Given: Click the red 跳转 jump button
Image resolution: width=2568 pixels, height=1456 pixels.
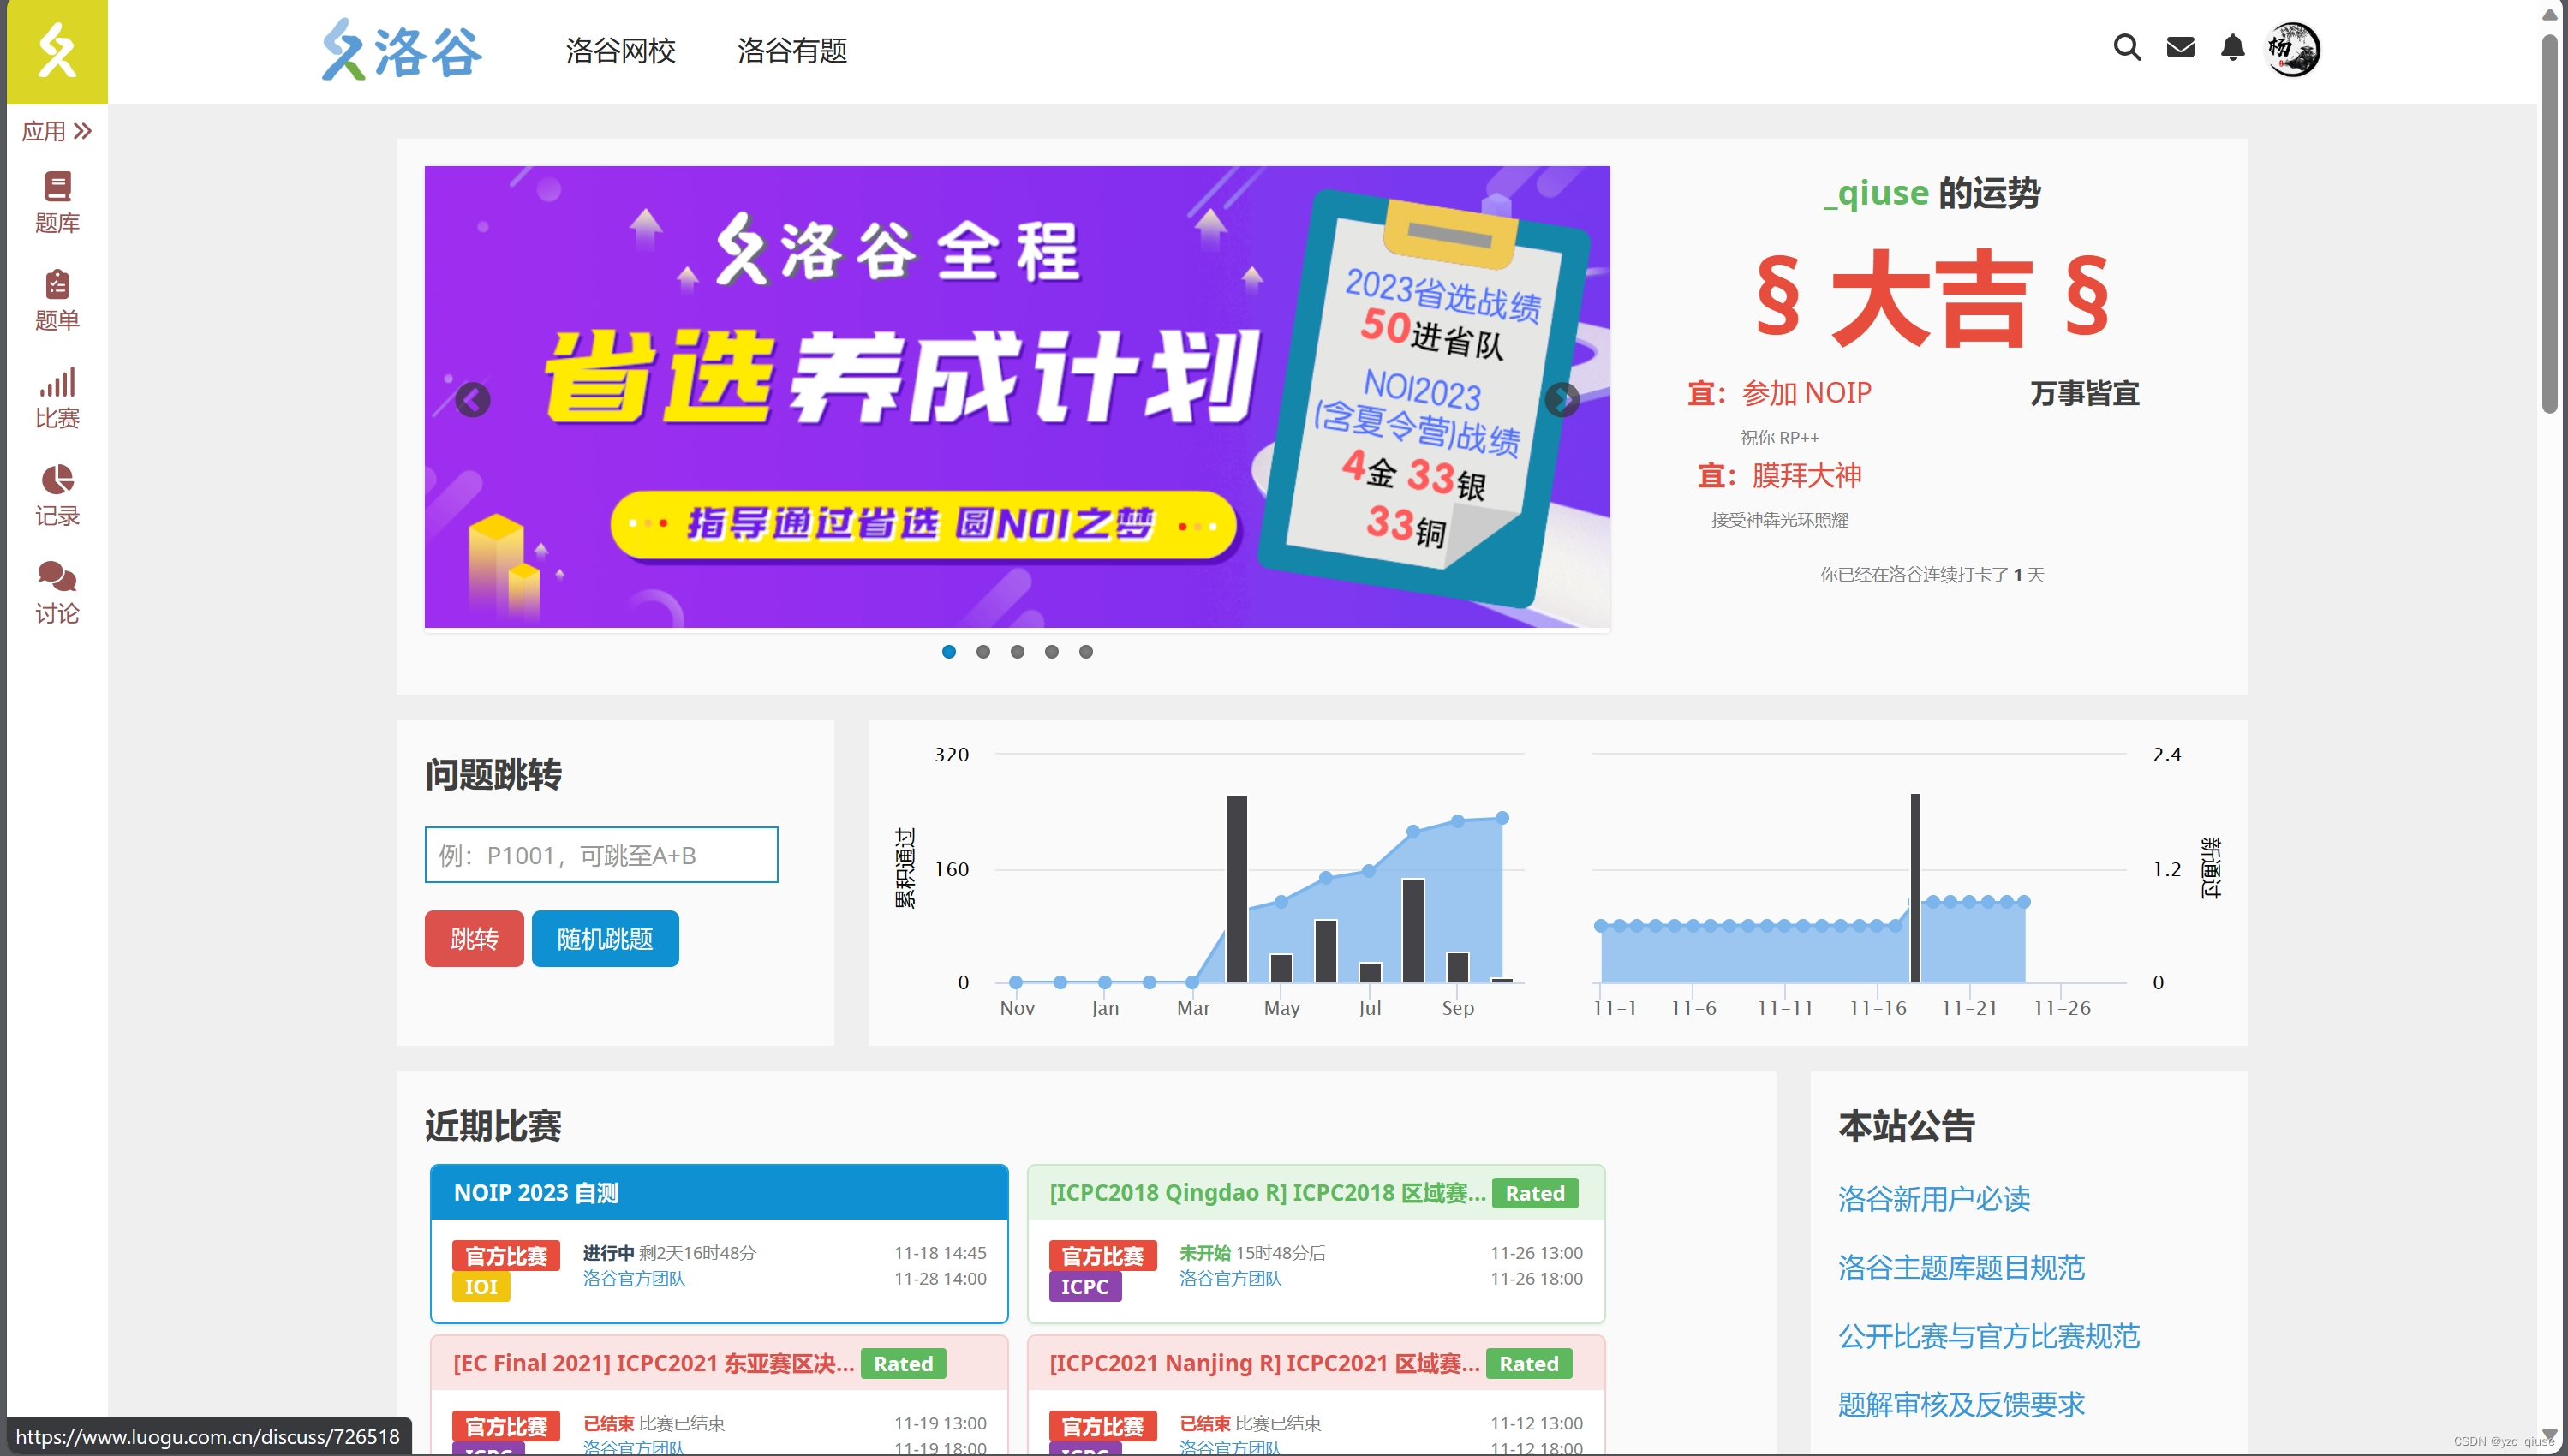Looking at the screenshot, I should 474,938.
